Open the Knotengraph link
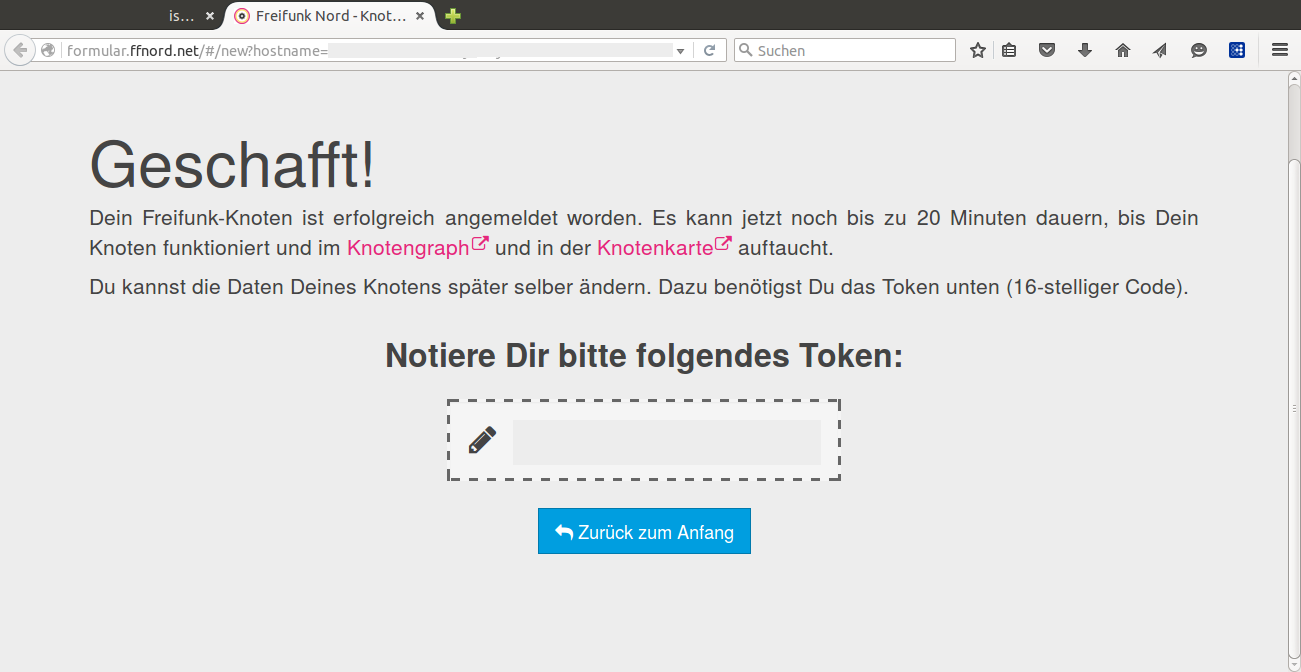This screenshot has height=672, width=1301. click(408, 248)
